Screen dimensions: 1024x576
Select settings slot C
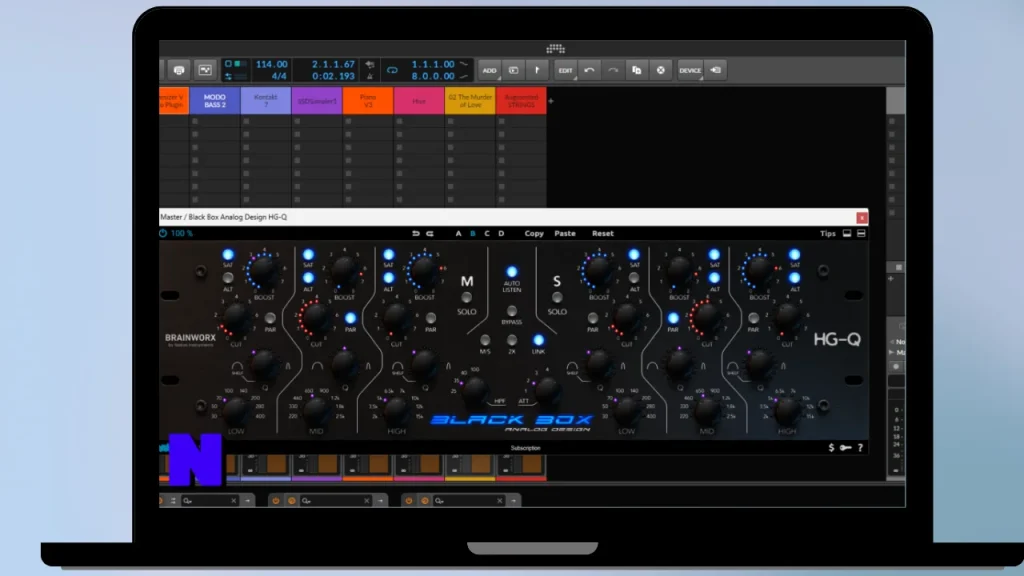pyautogui.click(x=487, y=233)
